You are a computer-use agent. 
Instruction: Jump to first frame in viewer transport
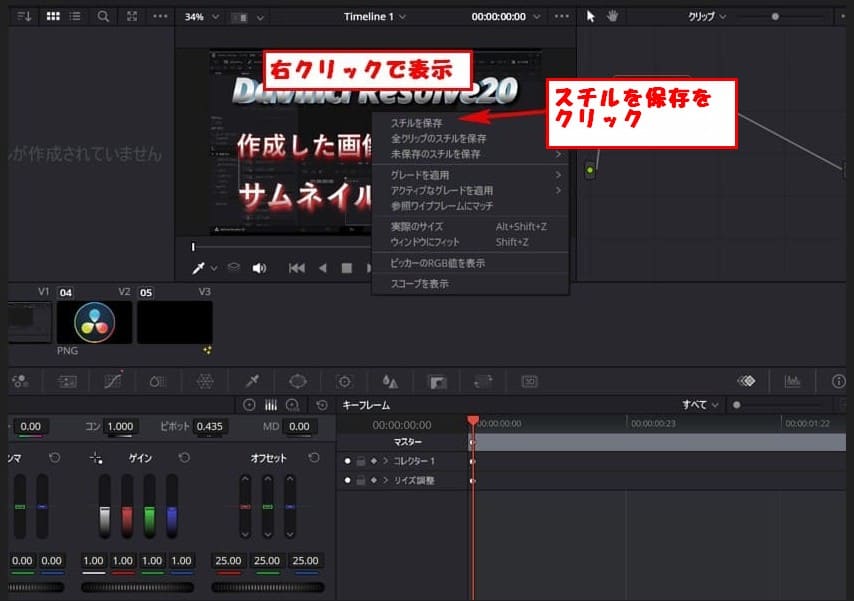297,268
